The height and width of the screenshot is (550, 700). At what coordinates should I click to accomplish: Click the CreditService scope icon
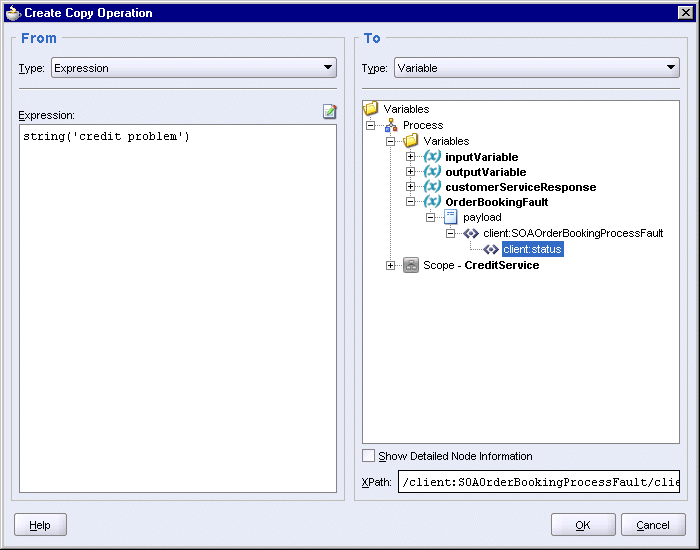pyautogui.click(x=411, y=265)
